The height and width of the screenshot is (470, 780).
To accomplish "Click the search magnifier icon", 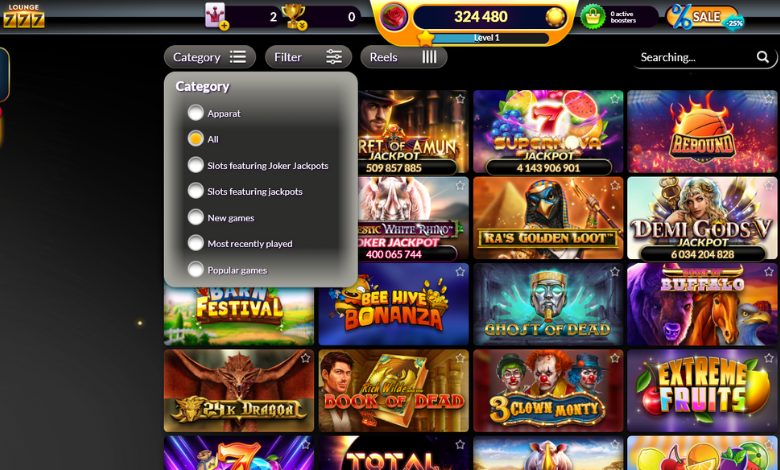I will click(x=763, y=57).
